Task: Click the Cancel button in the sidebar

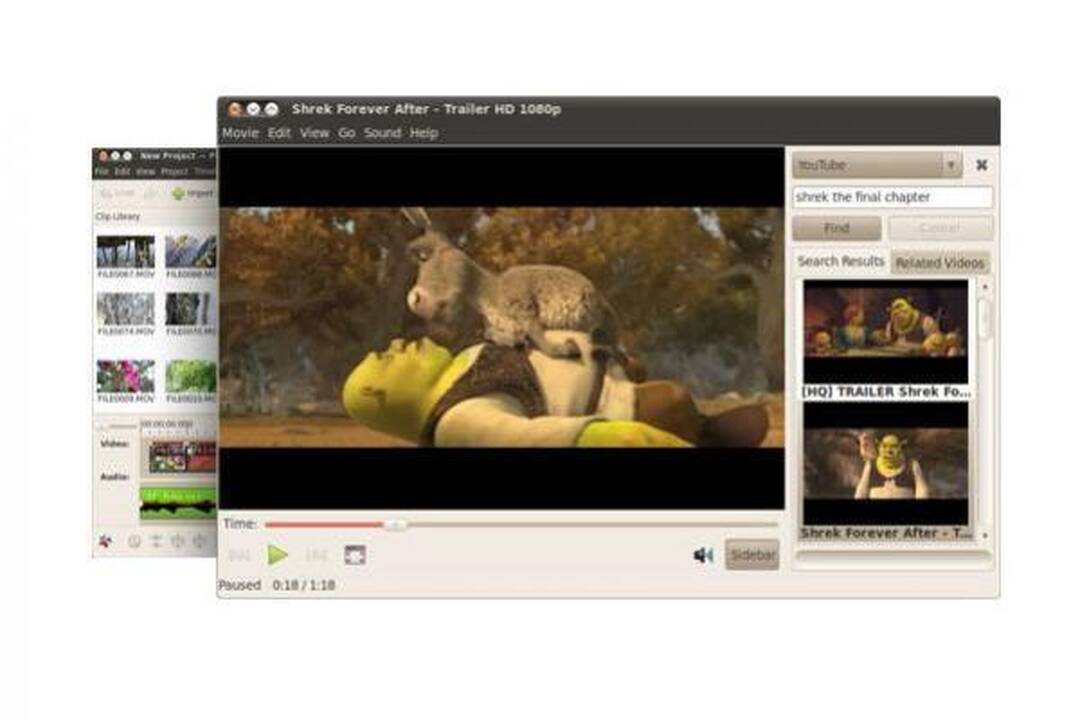Action: click(940, 228)
